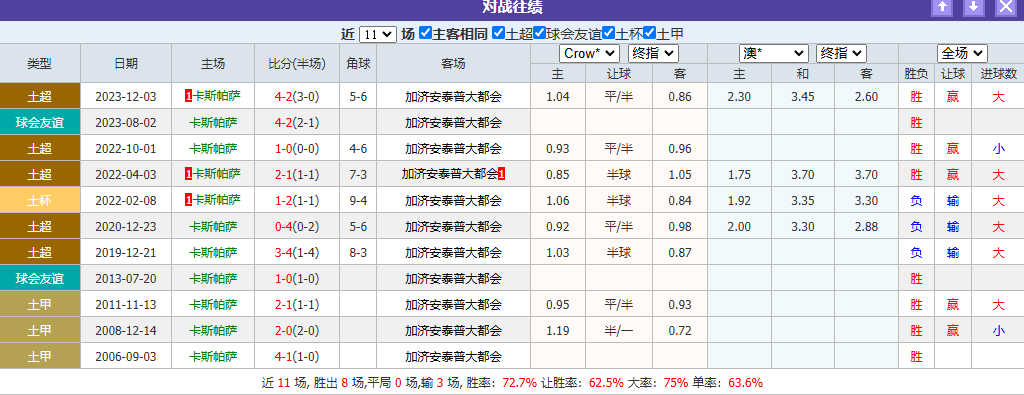Open 终指 dropdown next to Crow*
The height and width of the screenshot is (395, 1024).
click(653, 54)
